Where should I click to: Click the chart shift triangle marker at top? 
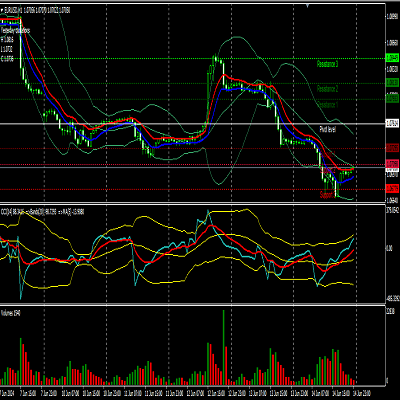point(307,5)
